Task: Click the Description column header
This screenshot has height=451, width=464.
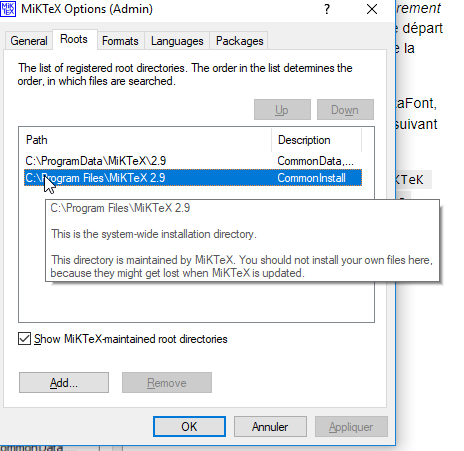Action: (317, 140)
